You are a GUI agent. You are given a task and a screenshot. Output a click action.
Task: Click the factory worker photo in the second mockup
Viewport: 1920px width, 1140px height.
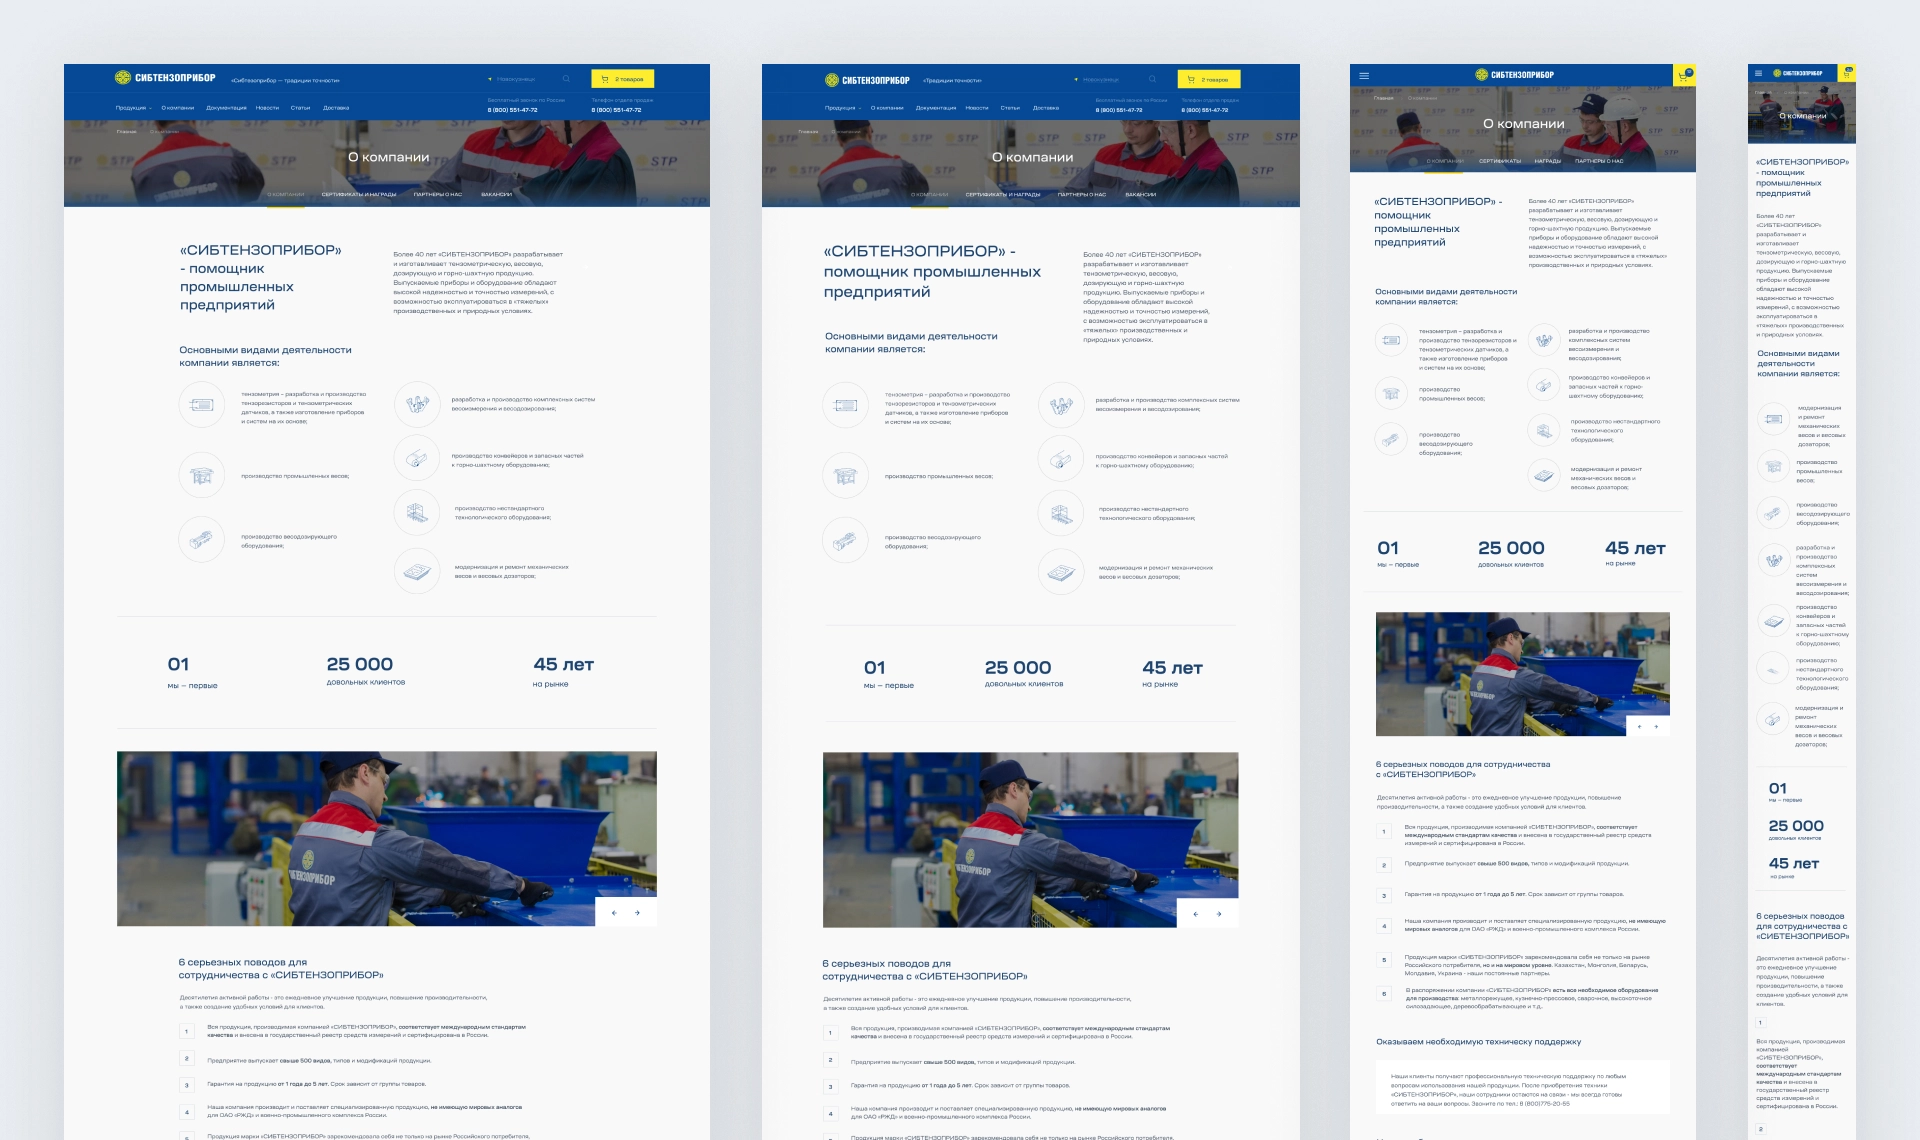1031,840
